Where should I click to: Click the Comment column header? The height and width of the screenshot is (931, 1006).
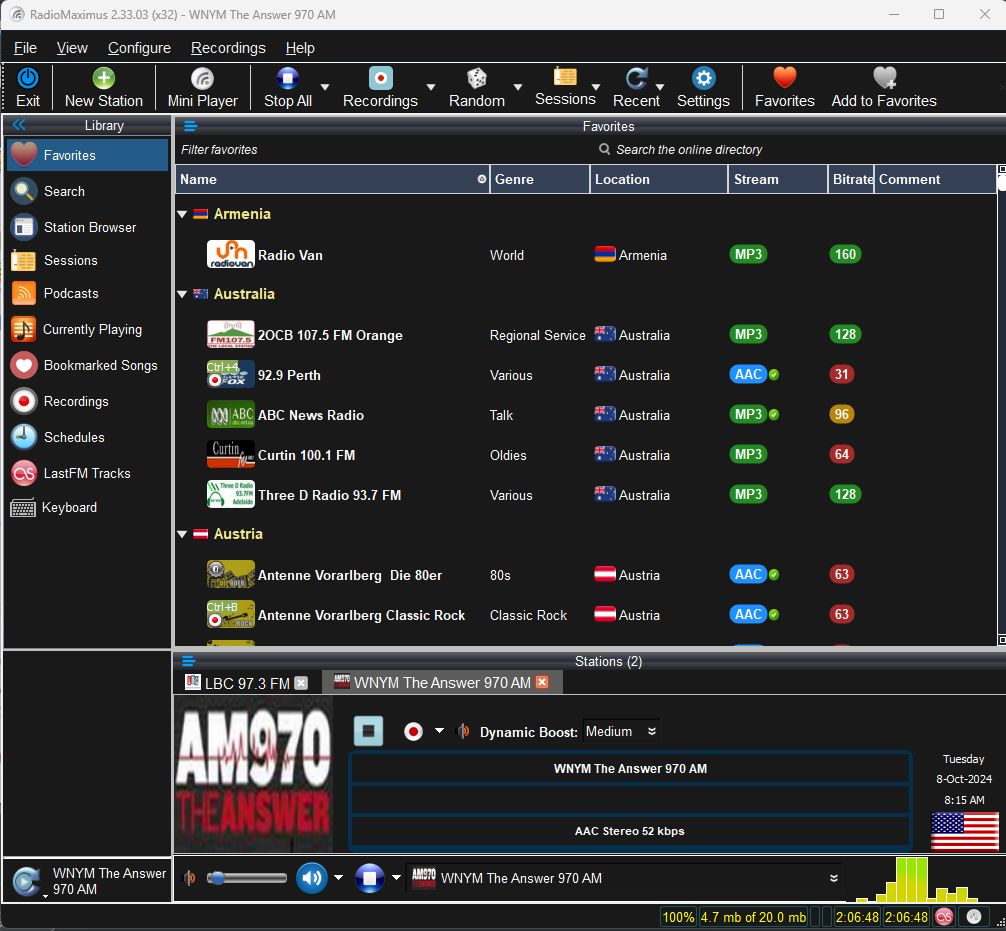(x=935, y=180)
